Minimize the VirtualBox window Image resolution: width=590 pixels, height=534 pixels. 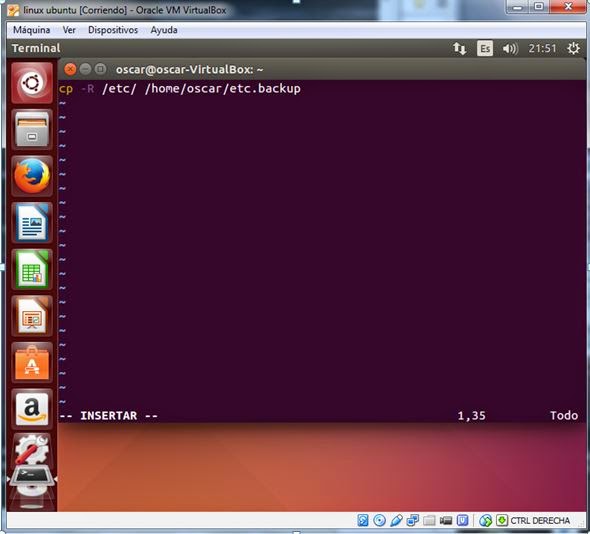click(x=518, y=6)
